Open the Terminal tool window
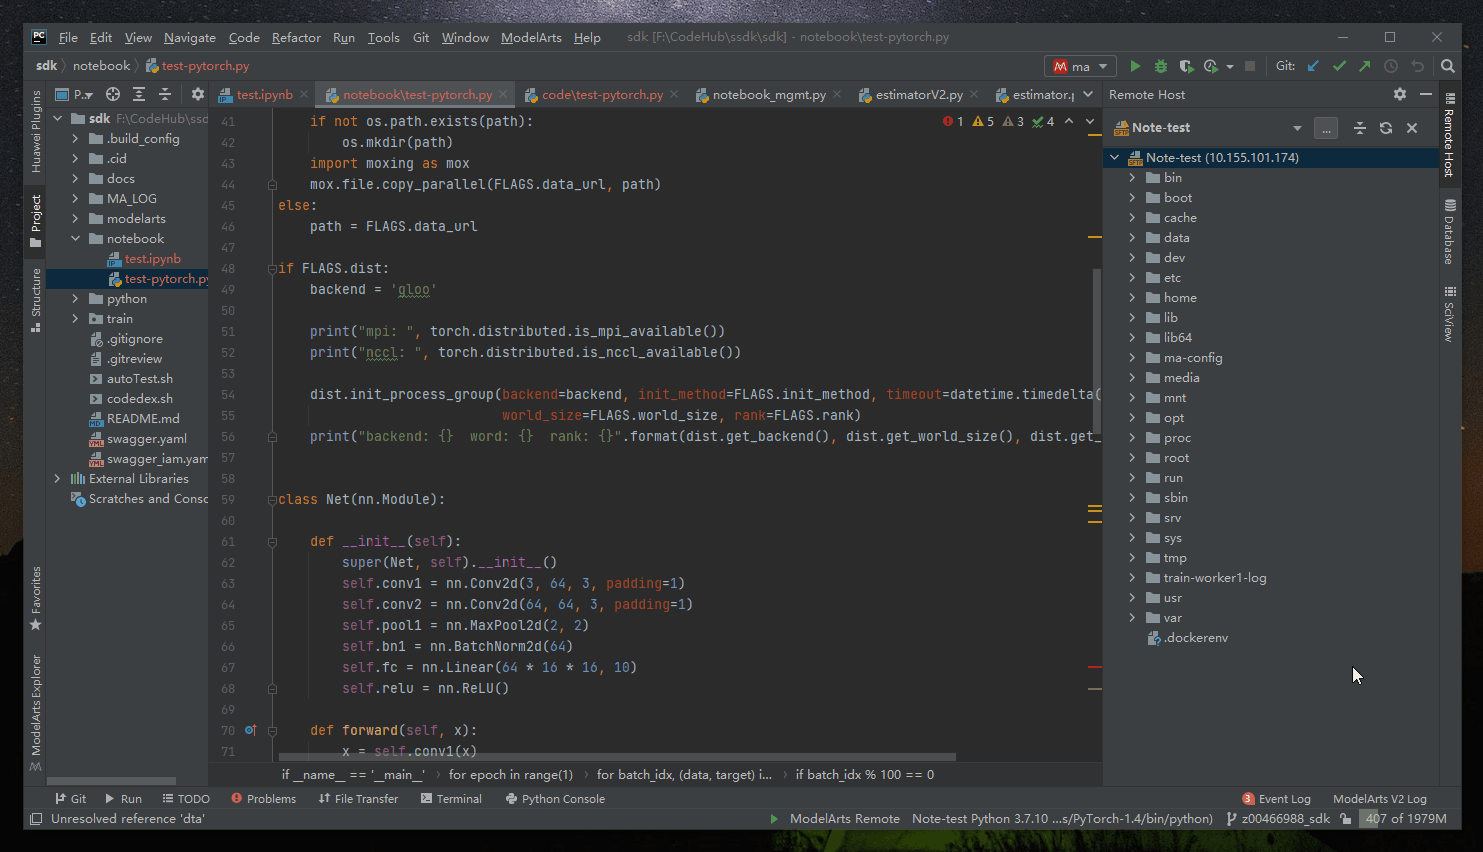 [x=451, y=799]
